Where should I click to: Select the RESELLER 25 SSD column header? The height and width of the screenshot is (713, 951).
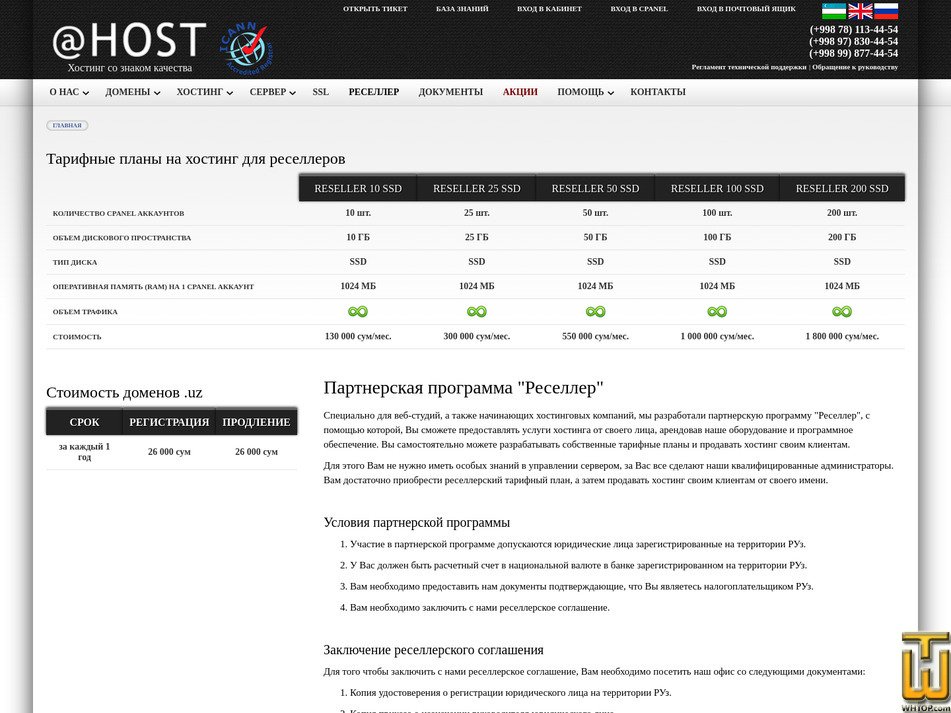click(x=476, y=188)
